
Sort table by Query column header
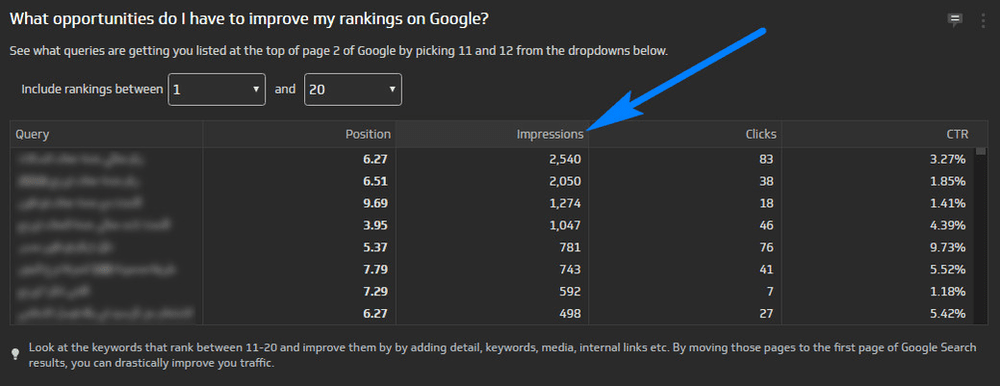[107, 134]
